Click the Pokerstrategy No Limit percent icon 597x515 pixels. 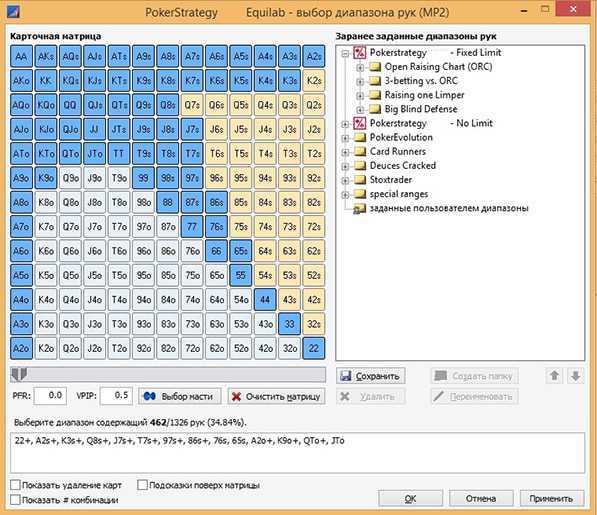[360, 123]
